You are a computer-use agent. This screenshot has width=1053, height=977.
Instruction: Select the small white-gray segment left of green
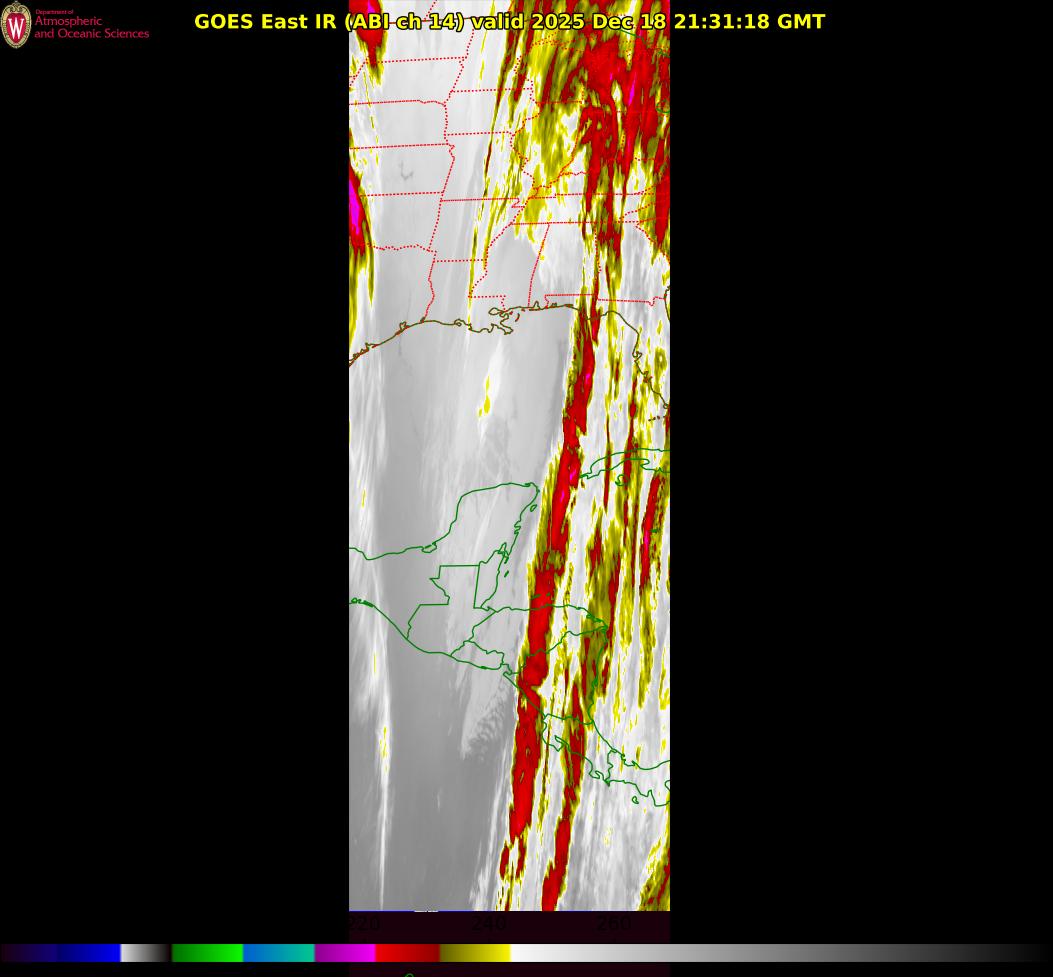click(143, 953)
